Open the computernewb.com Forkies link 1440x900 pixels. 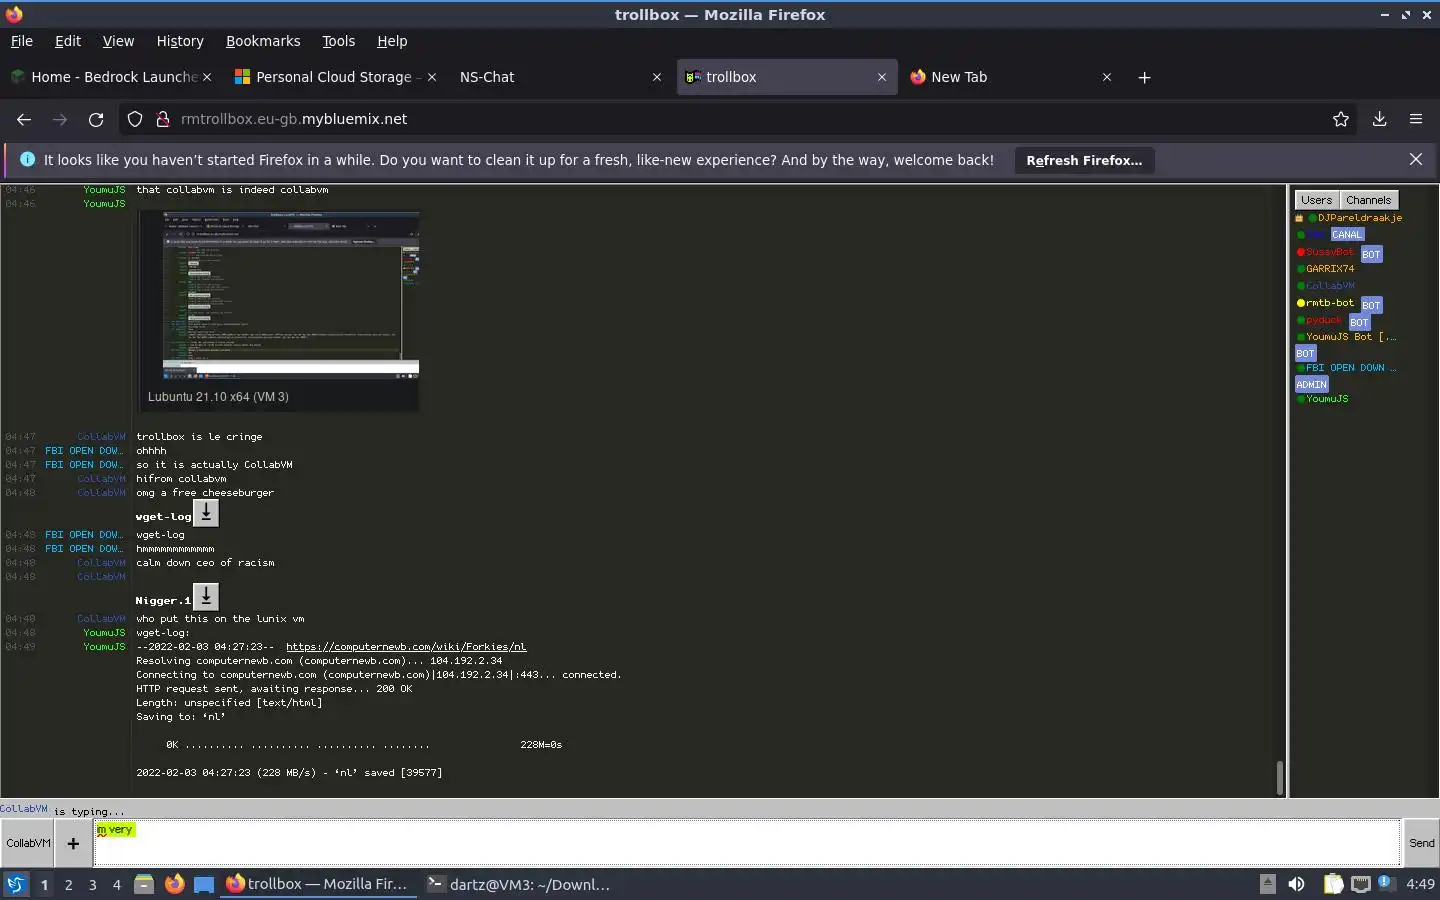coord(406,647)
